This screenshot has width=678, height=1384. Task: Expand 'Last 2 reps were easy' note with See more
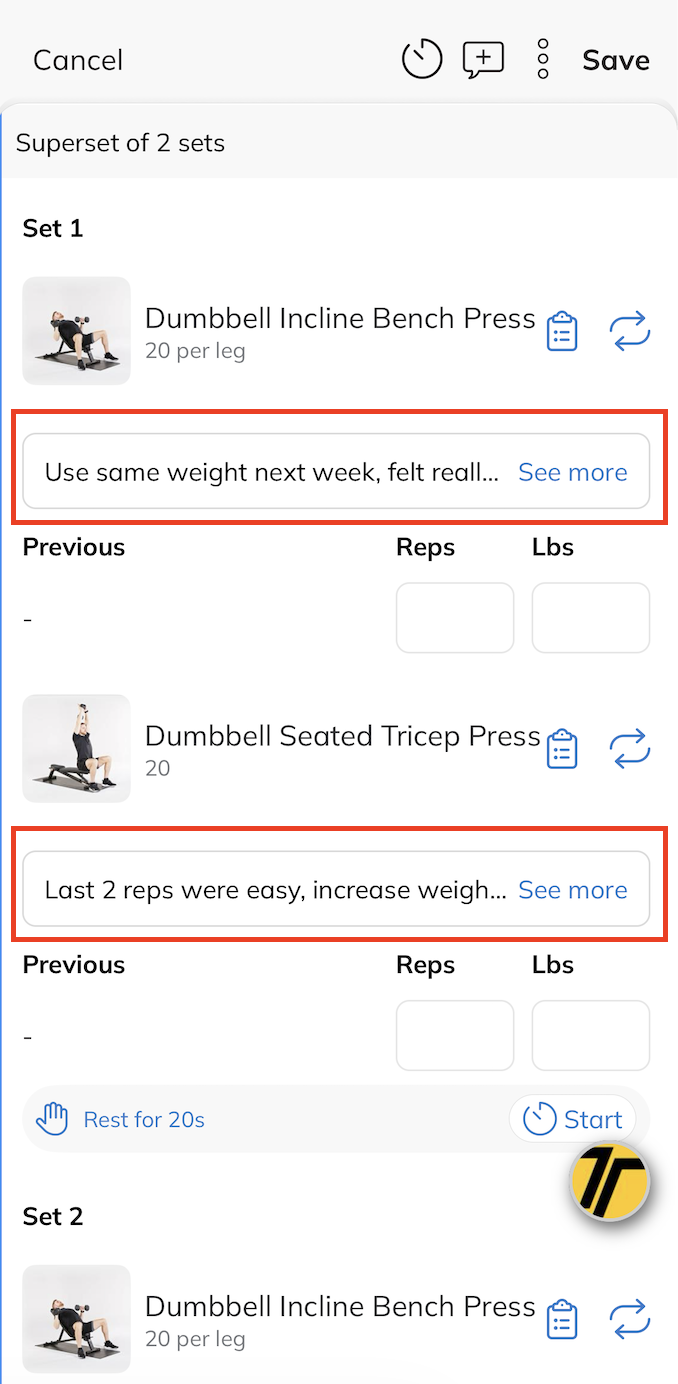click(572, 890)
